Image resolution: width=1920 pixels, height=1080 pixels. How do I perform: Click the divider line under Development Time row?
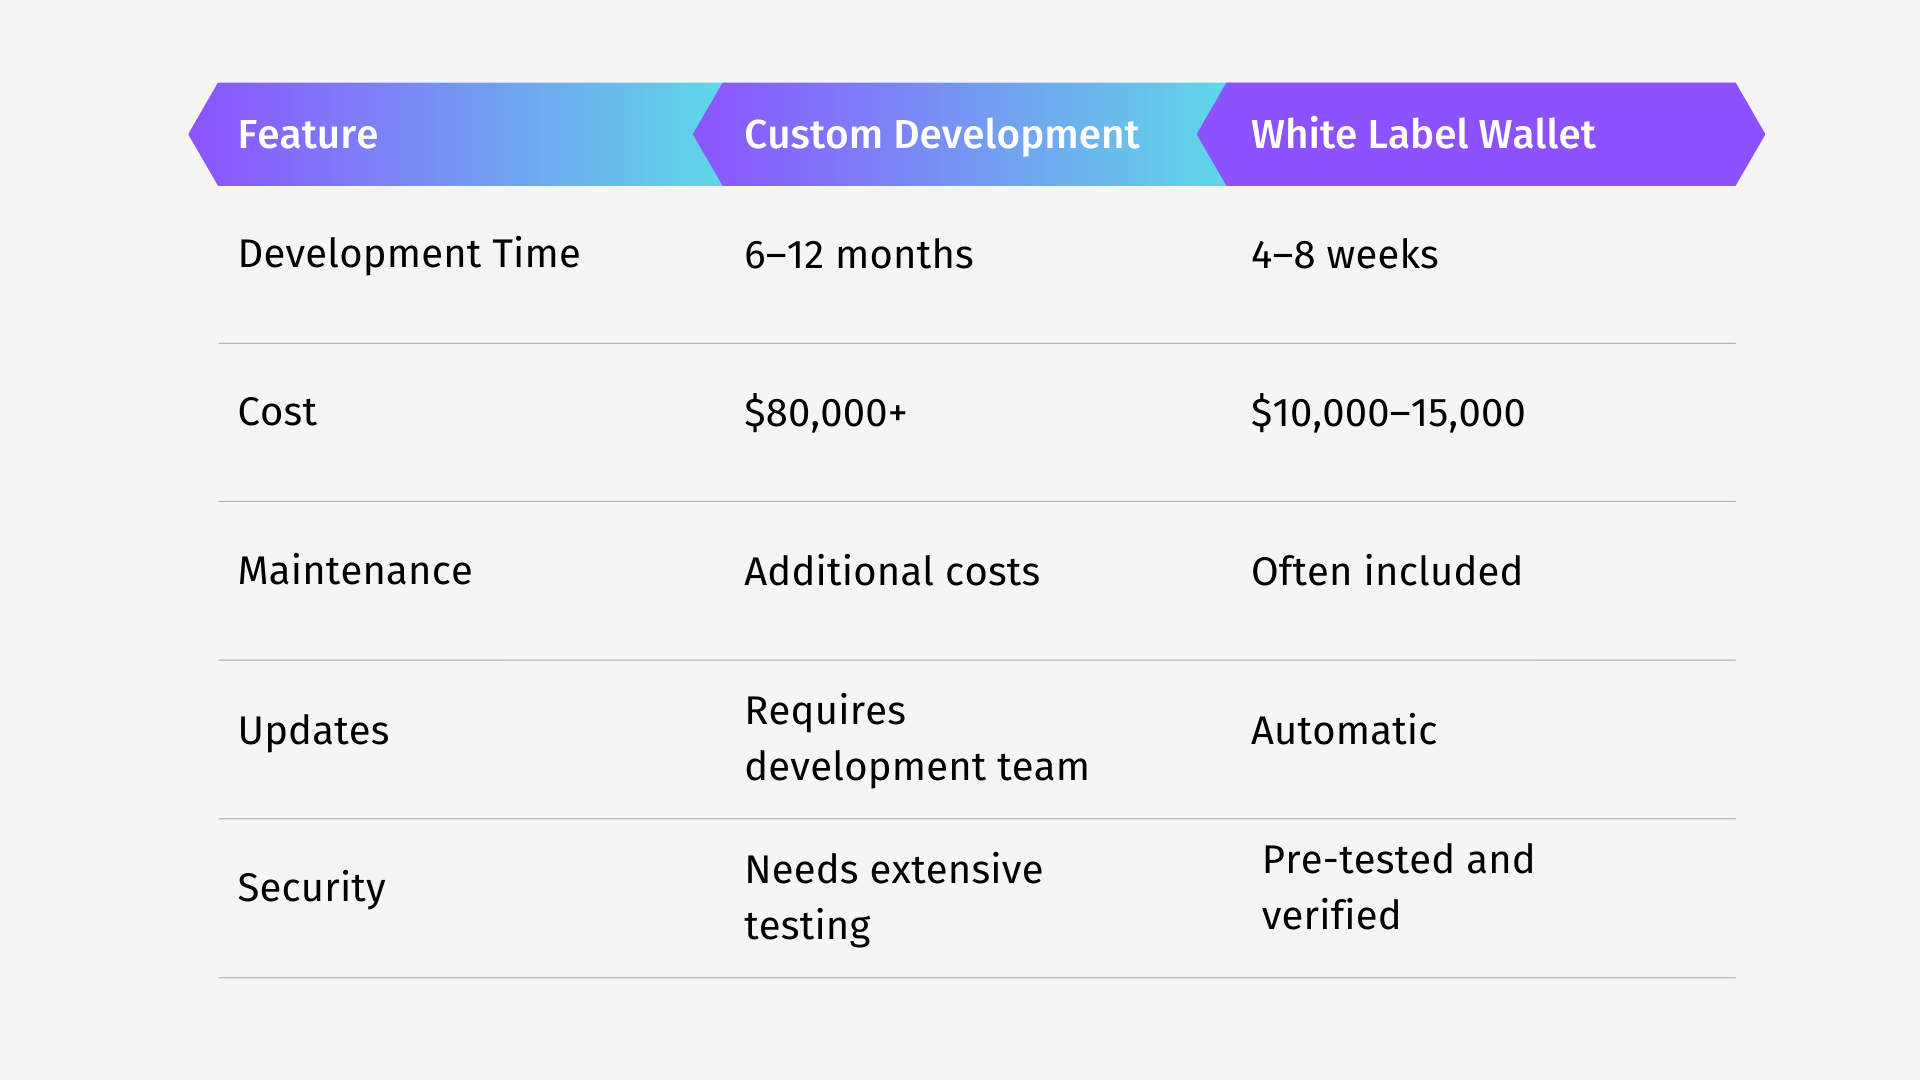tap(976, 344)
